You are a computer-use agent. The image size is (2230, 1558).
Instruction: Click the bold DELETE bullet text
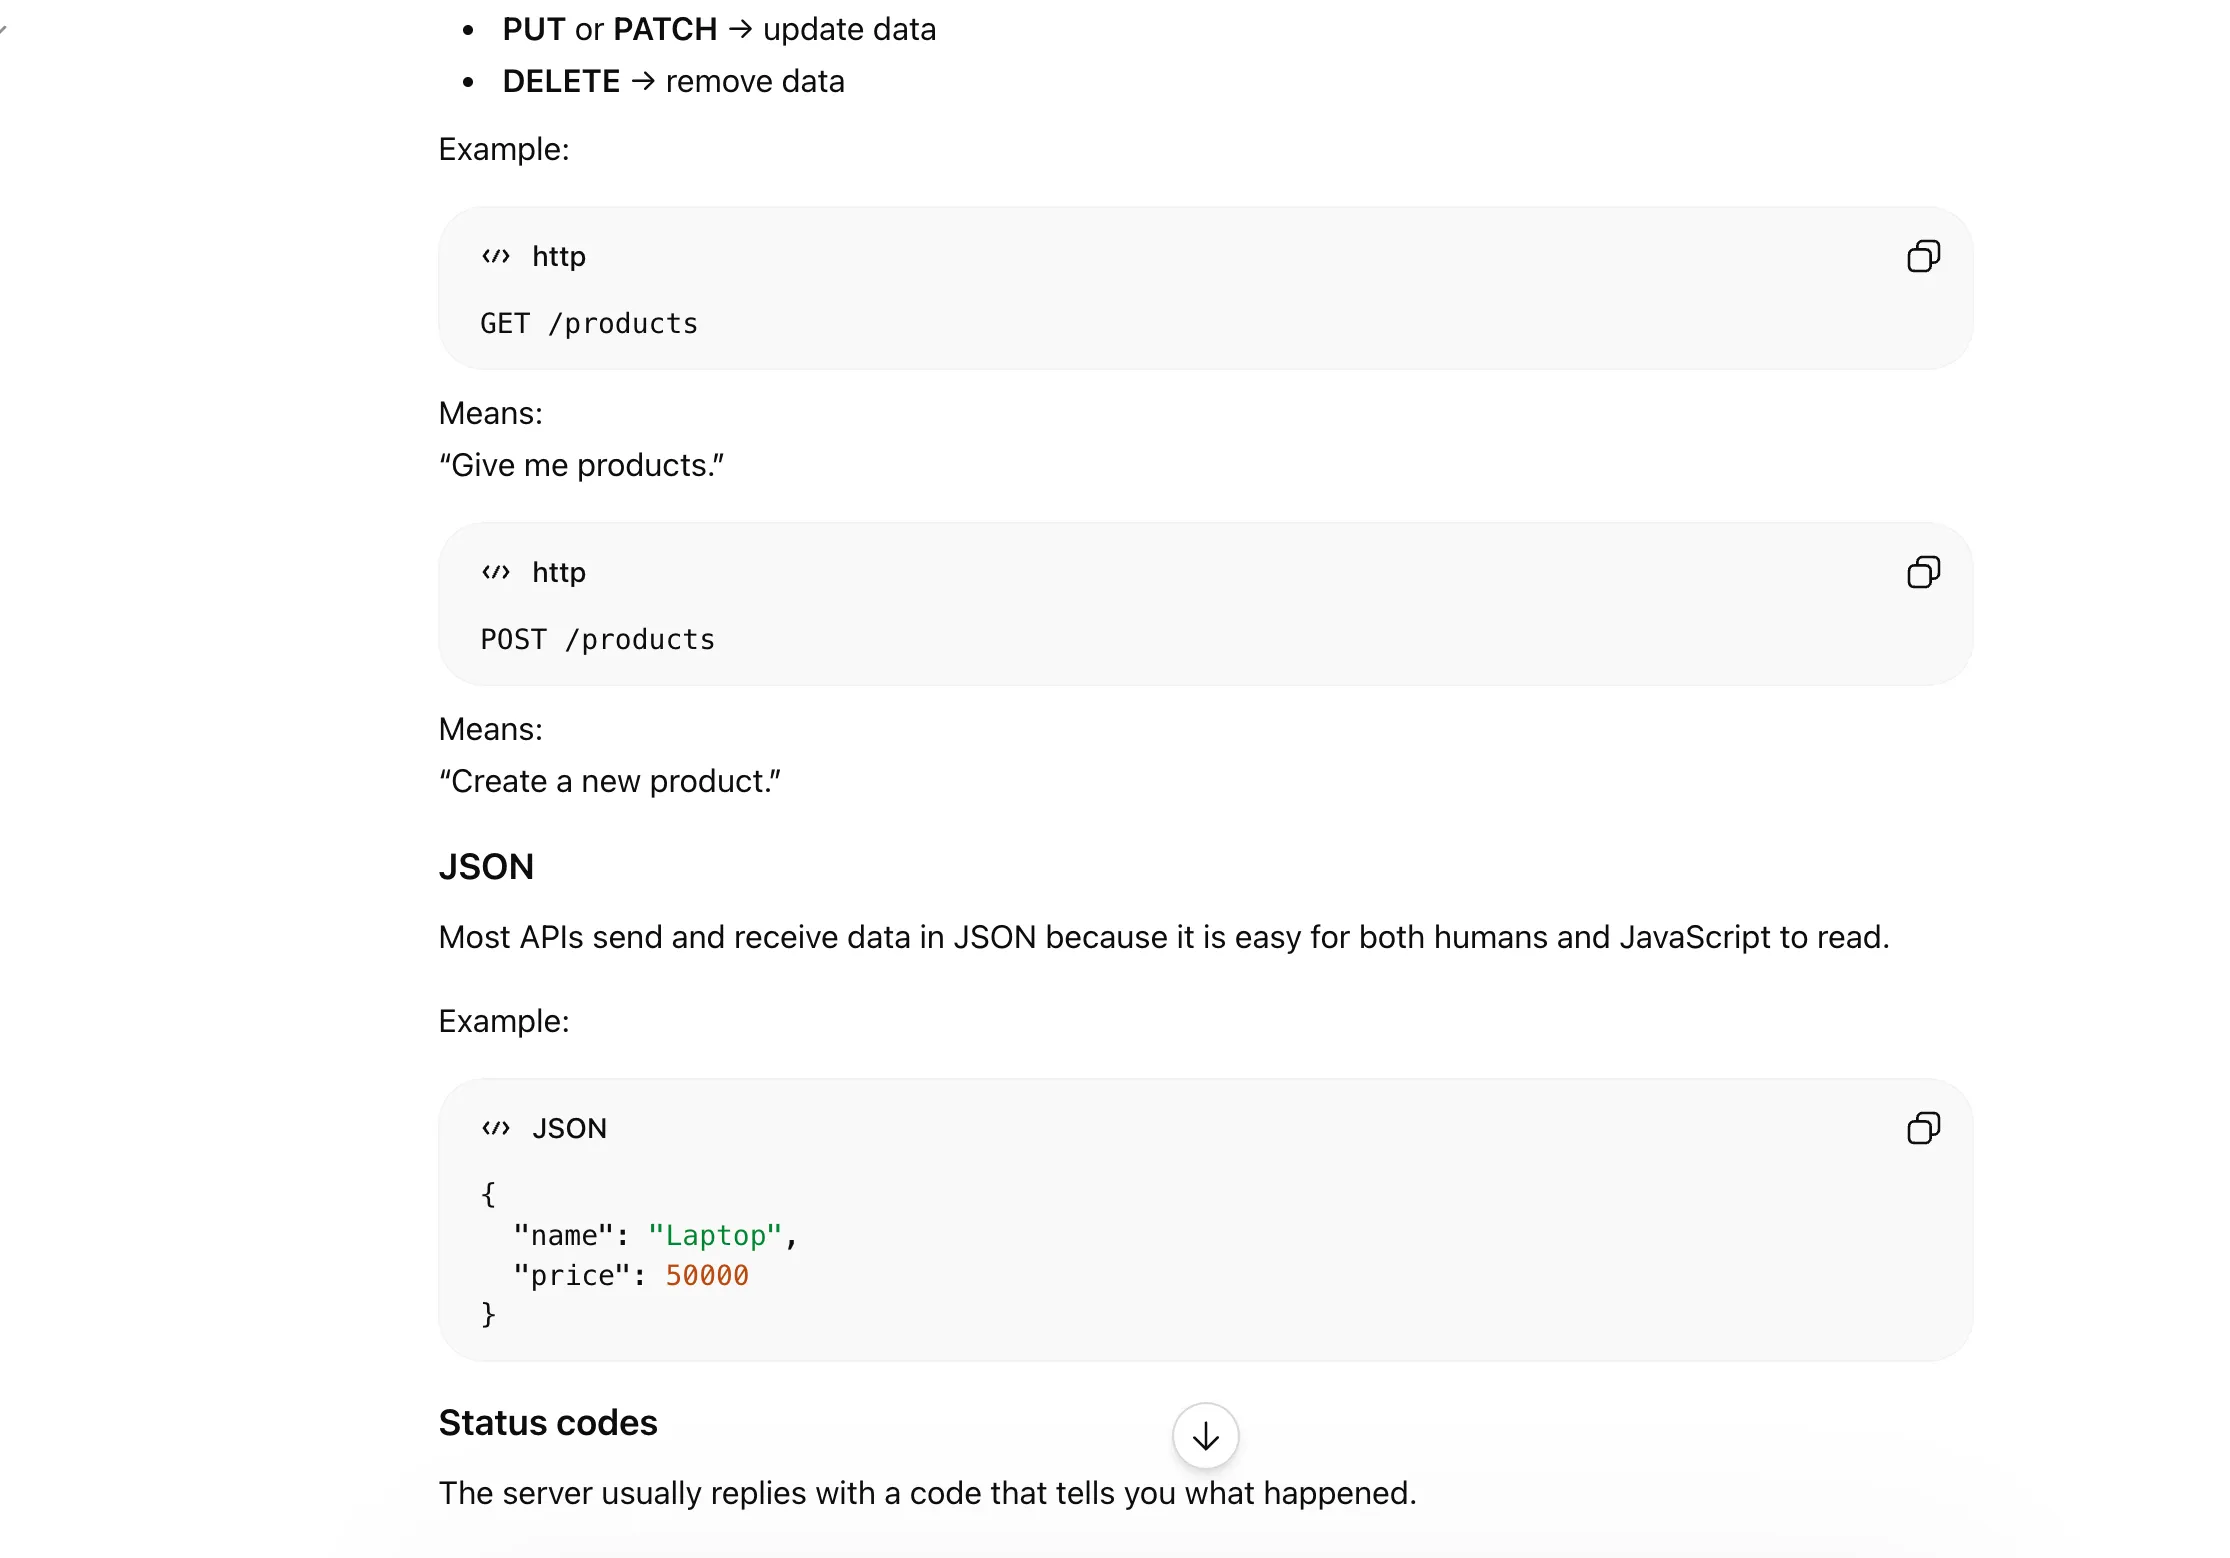click(561, 82)
